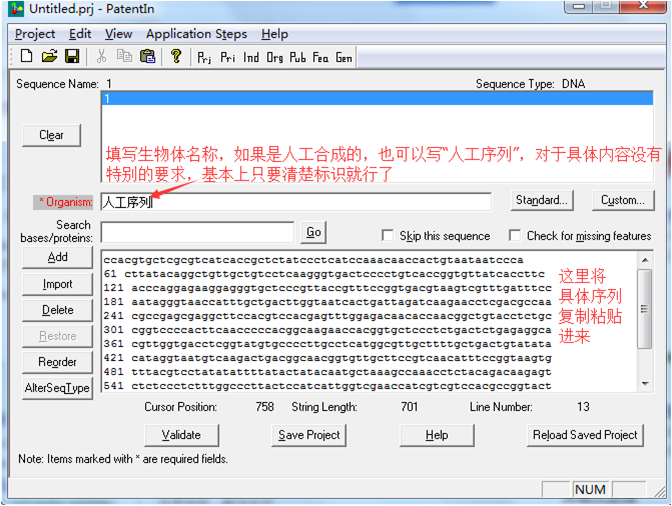Click the New project toolbar icon

pos(26,56)
